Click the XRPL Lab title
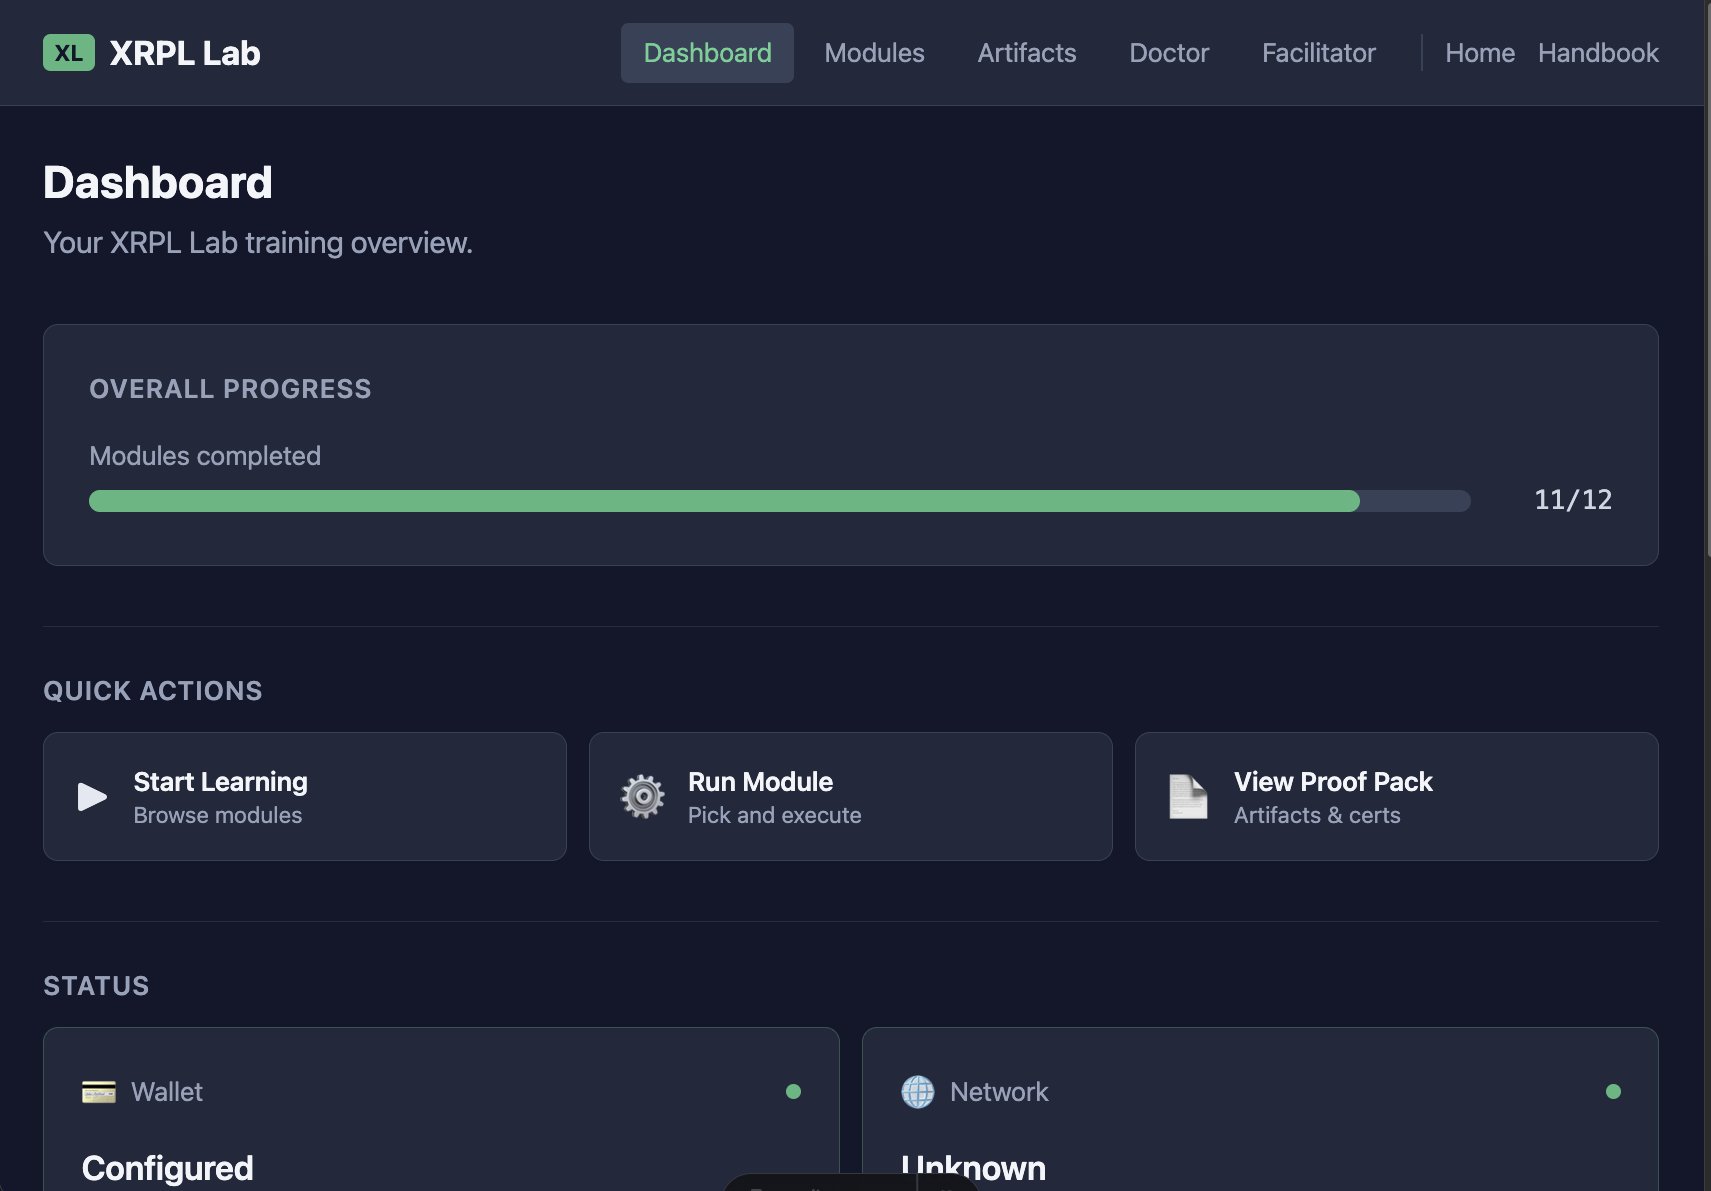The image size is (1711, 1191). (185, 53)
